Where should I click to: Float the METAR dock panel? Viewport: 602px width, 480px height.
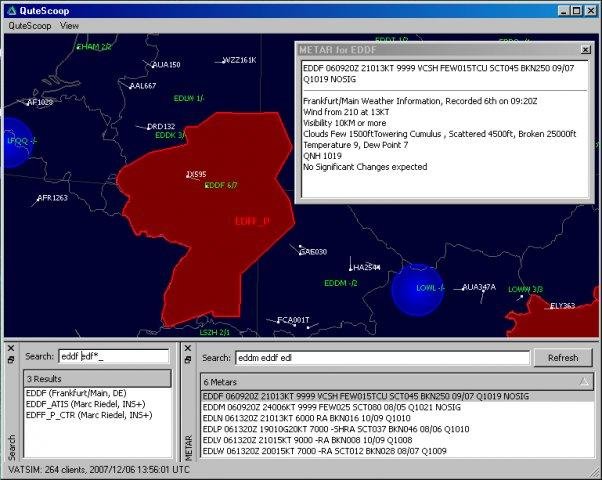click(188, 360)
